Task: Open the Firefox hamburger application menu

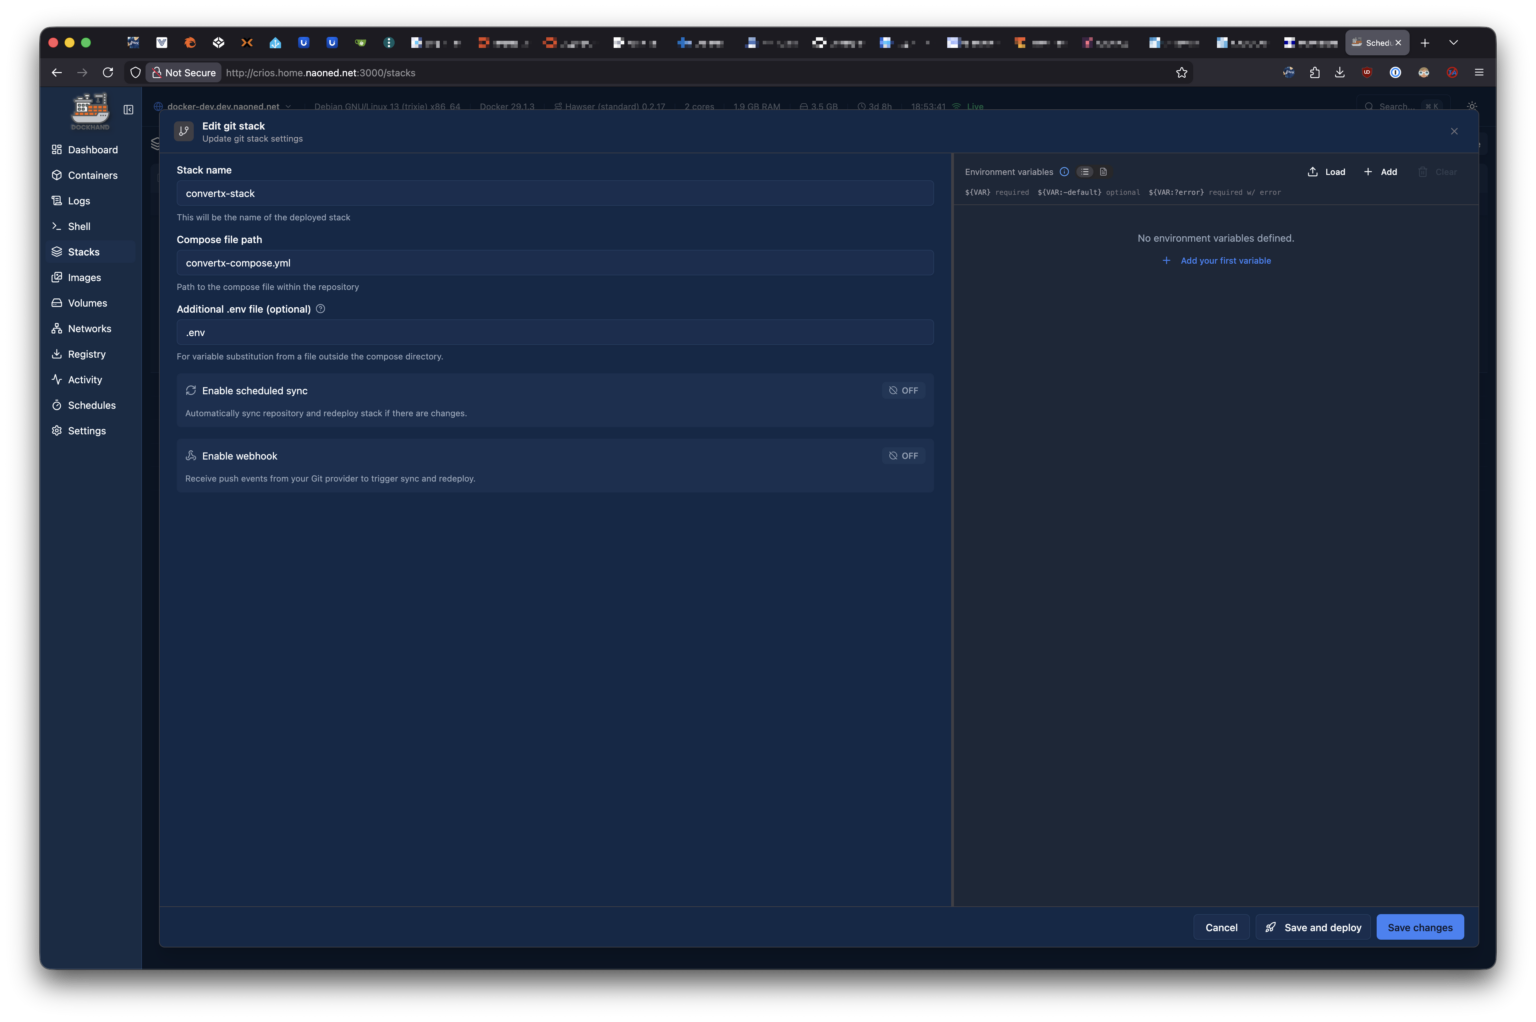Action: tap(1478, 73)
